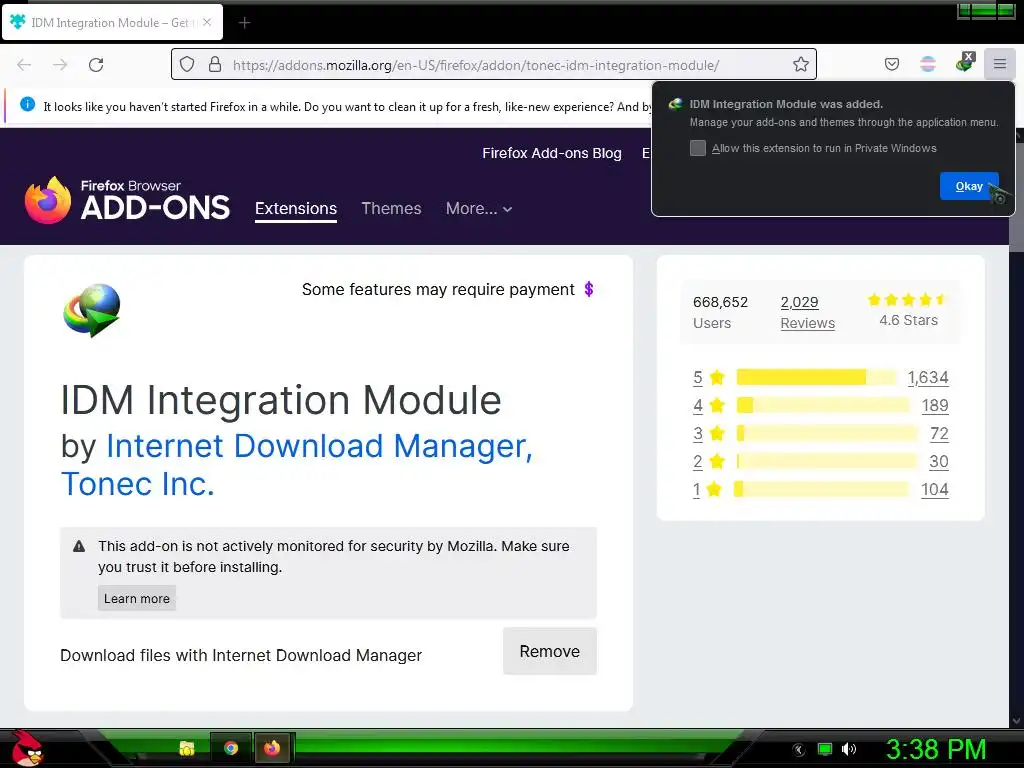Image resolution: width=1024 pixels, height=768 pixels.
Task: Open the Save to Pocket icon
Action: click(x=891, y=64)
